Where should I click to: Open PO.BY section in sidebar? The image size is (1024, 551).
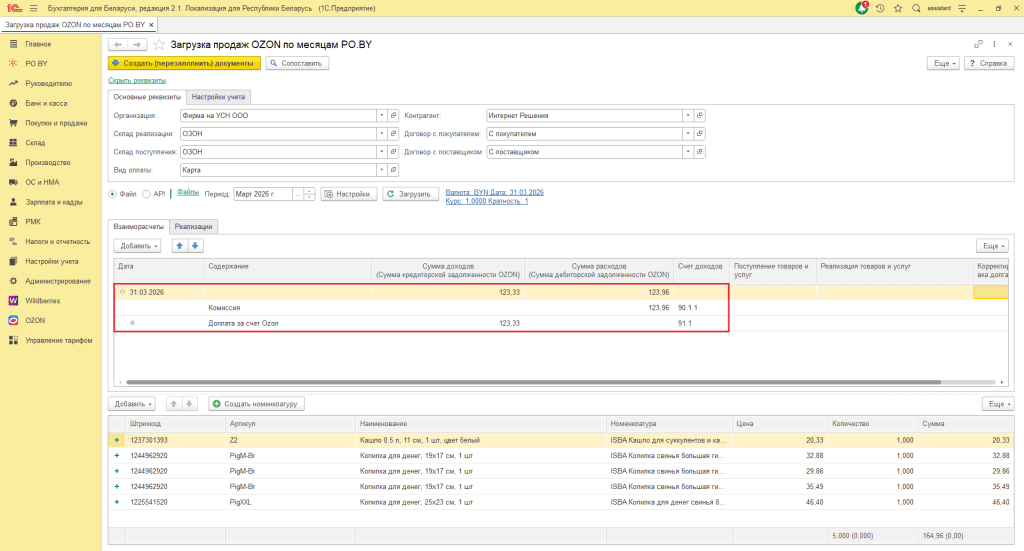point(36,63)
